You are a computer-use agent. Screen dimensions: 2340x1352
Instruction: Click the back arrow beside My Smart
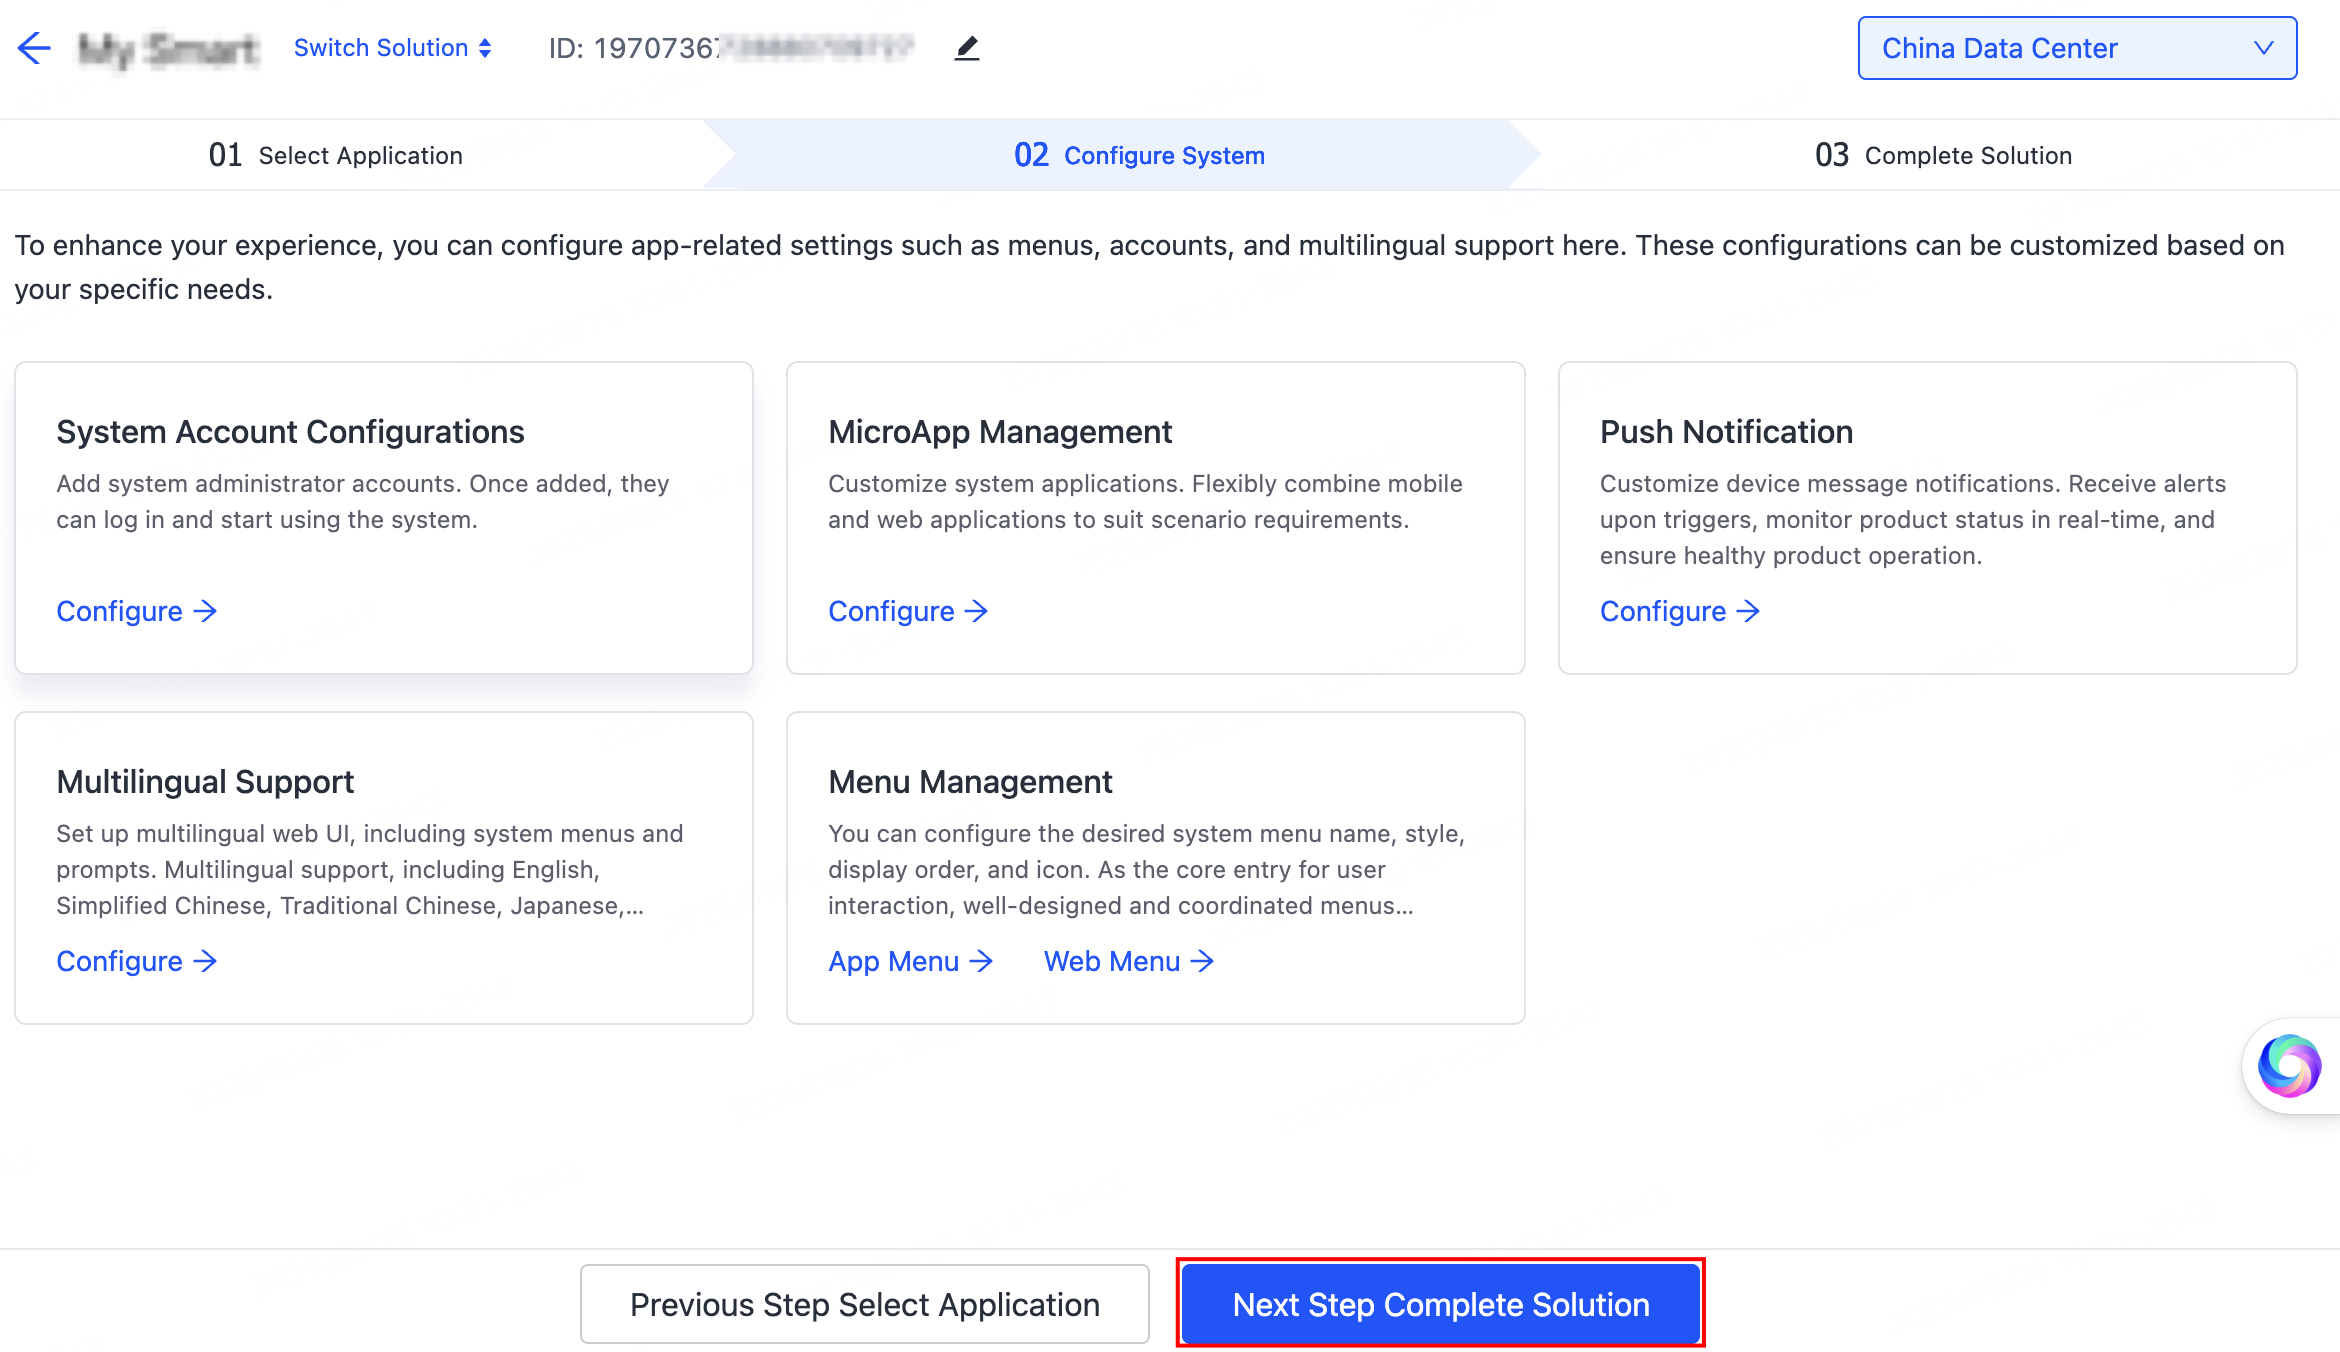click(x=35, y=47)
